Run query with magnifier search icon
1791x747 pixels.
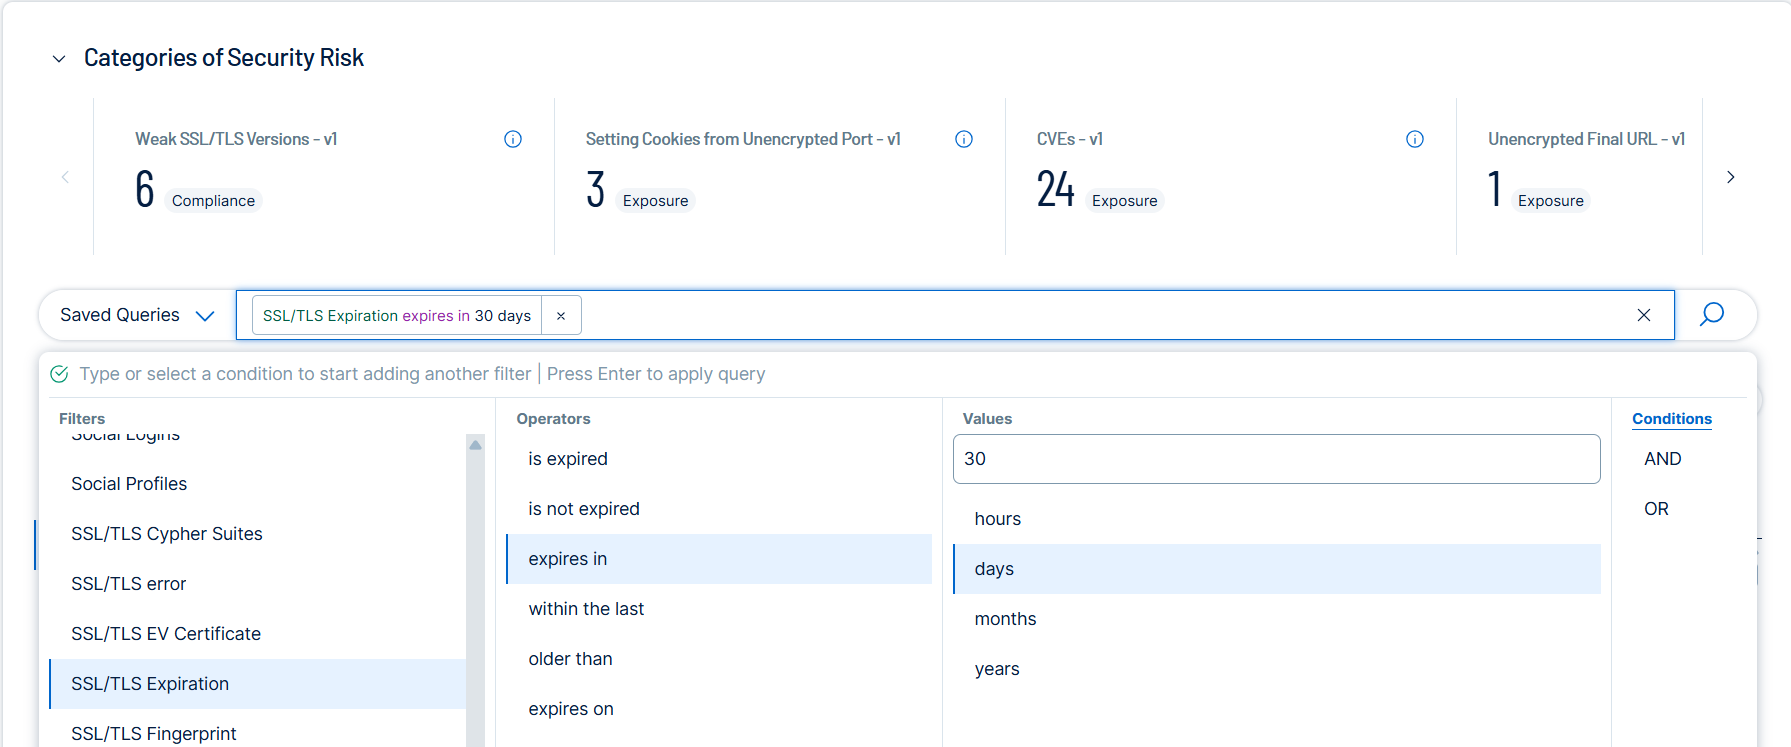point(1712,315)
